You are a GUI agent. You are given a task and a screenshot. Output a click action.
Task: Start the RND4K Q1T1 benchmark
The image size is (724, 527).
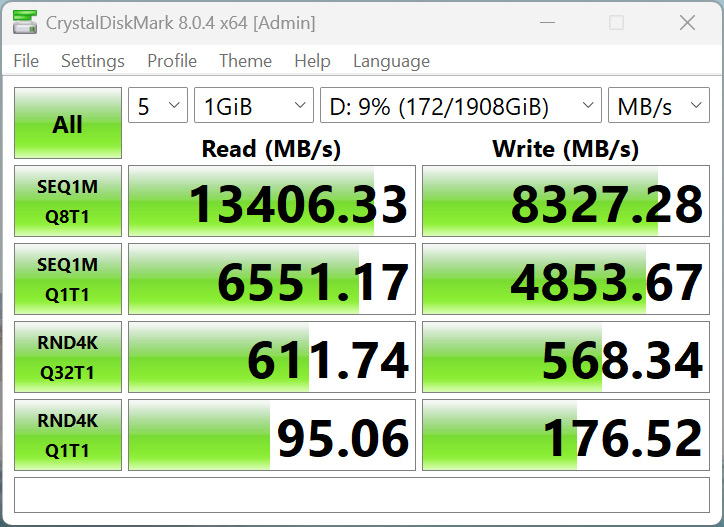click(68, 437)
